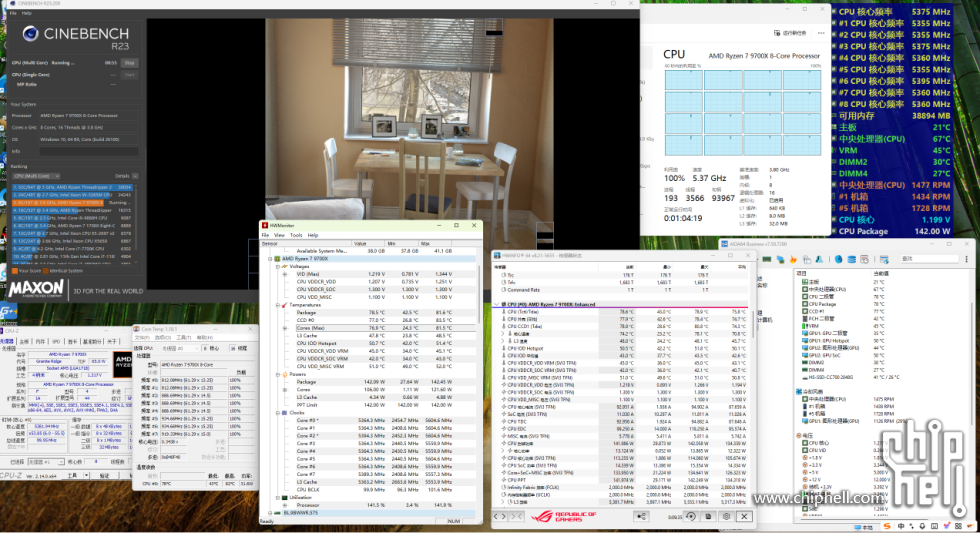Close HWiNFO sensors with the X icon
980x533 pixels.
pos(744,517)
